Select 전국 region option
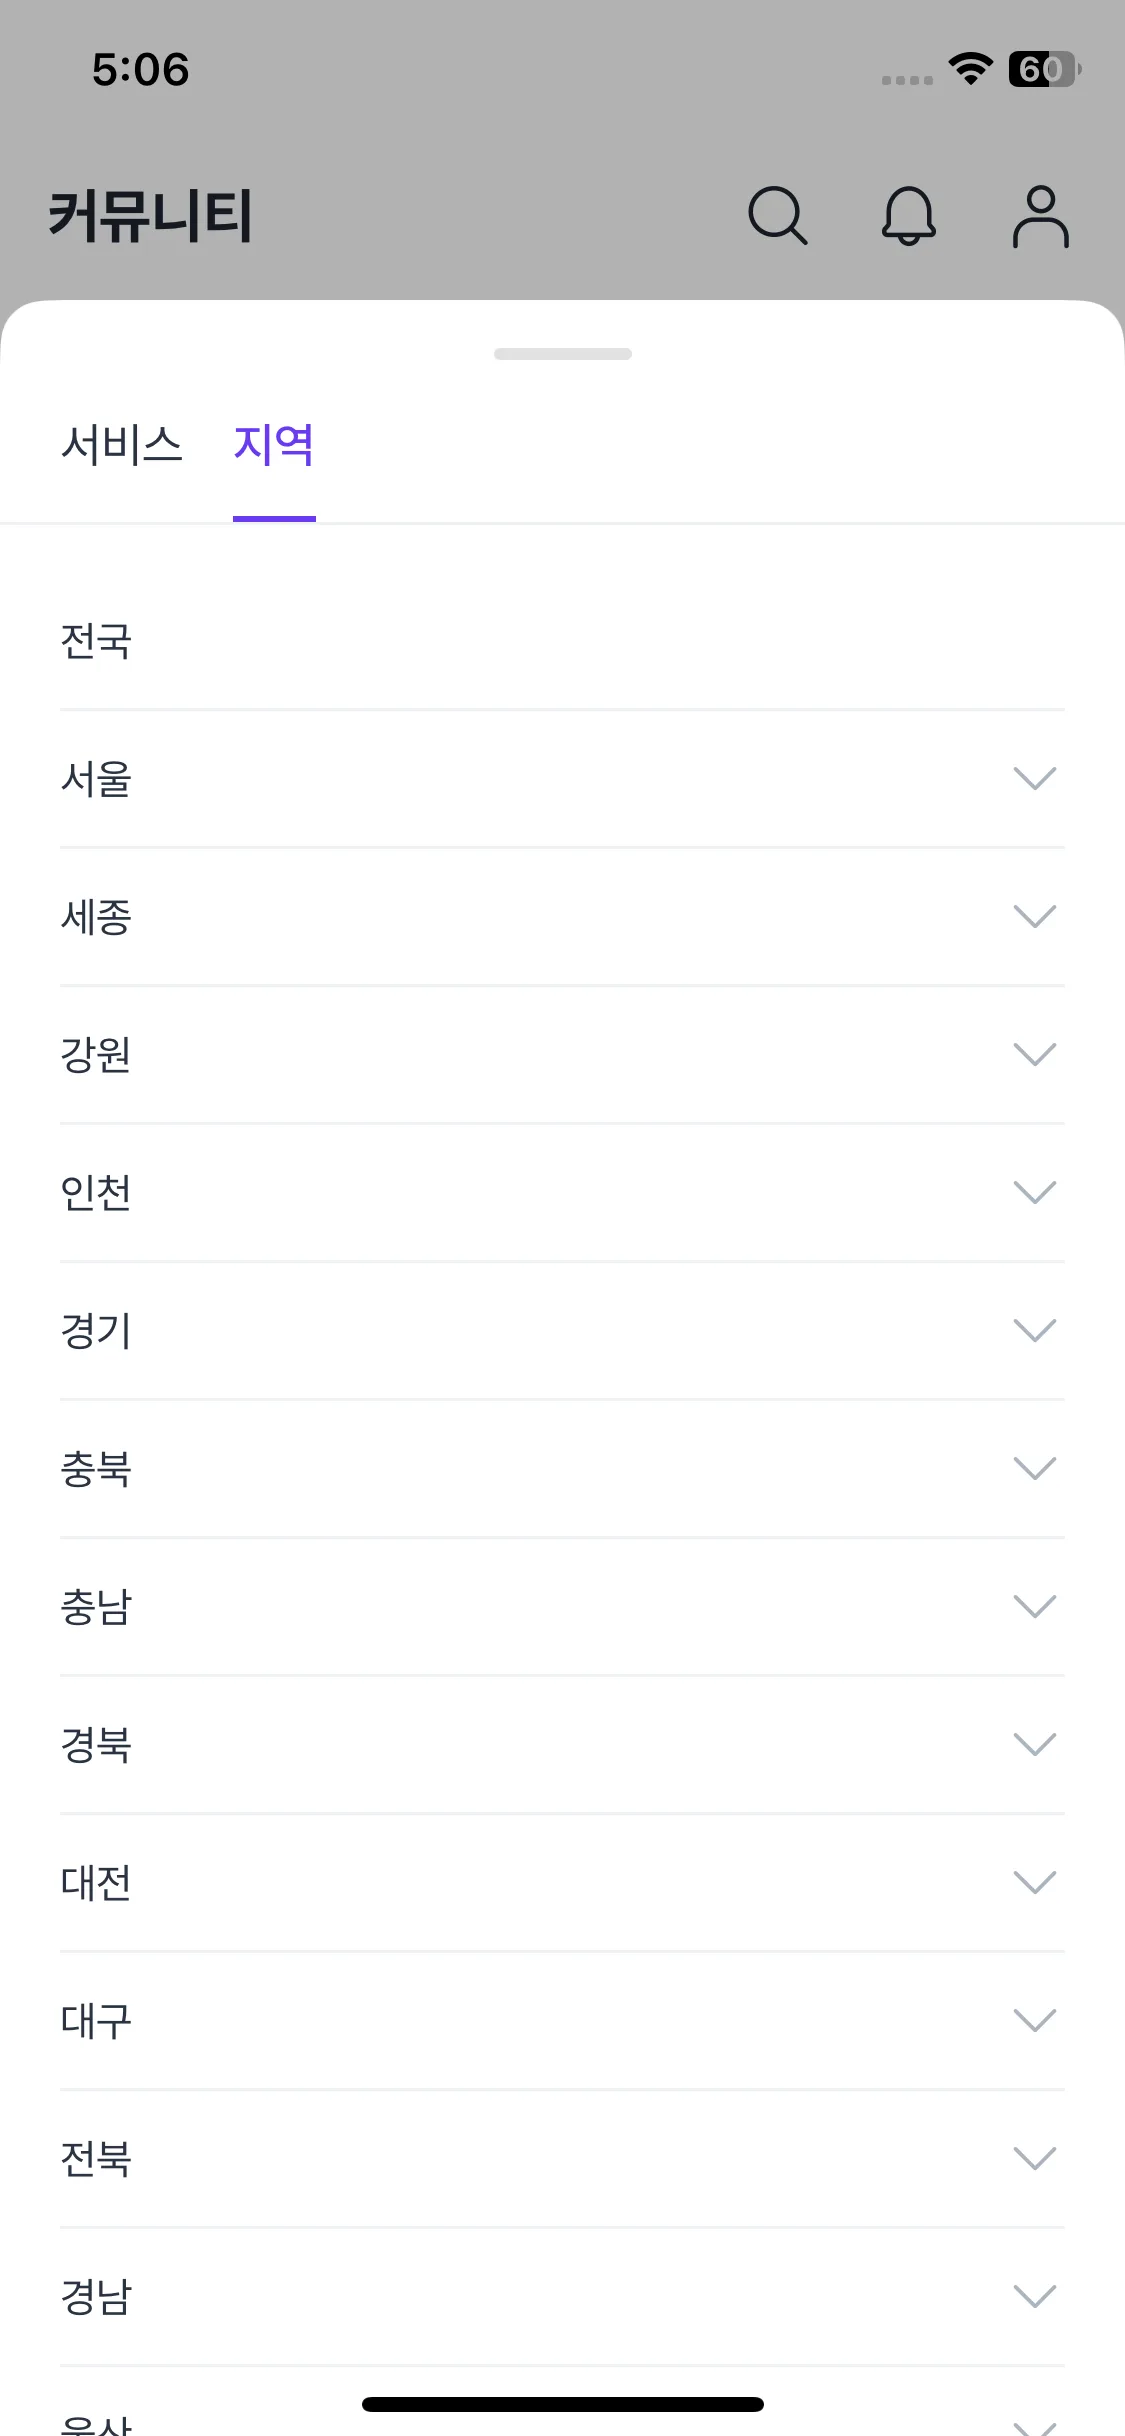This screenshot has height=2436, width=1125. (x=96, y=641)
